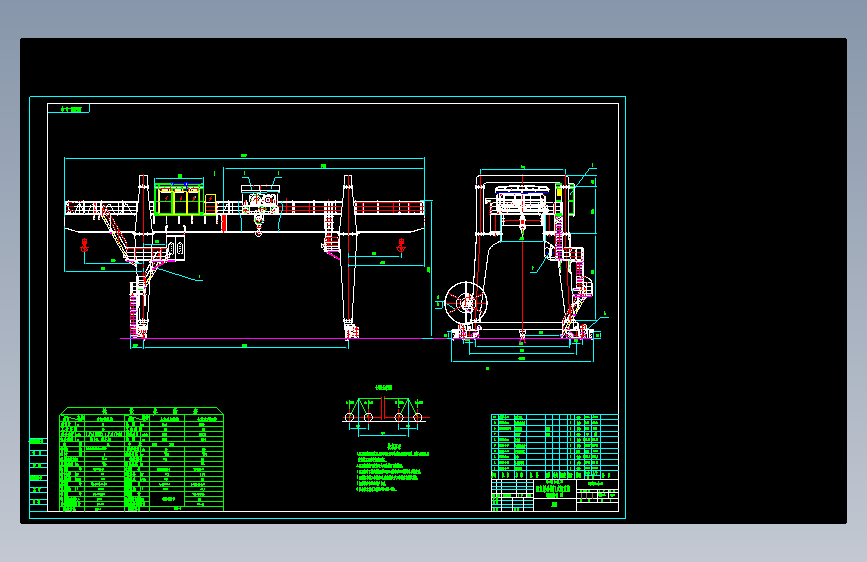Screen dimensions: 867x562
Task: Select the hoist trolley on the main girder
Action: tap(261, 201)
